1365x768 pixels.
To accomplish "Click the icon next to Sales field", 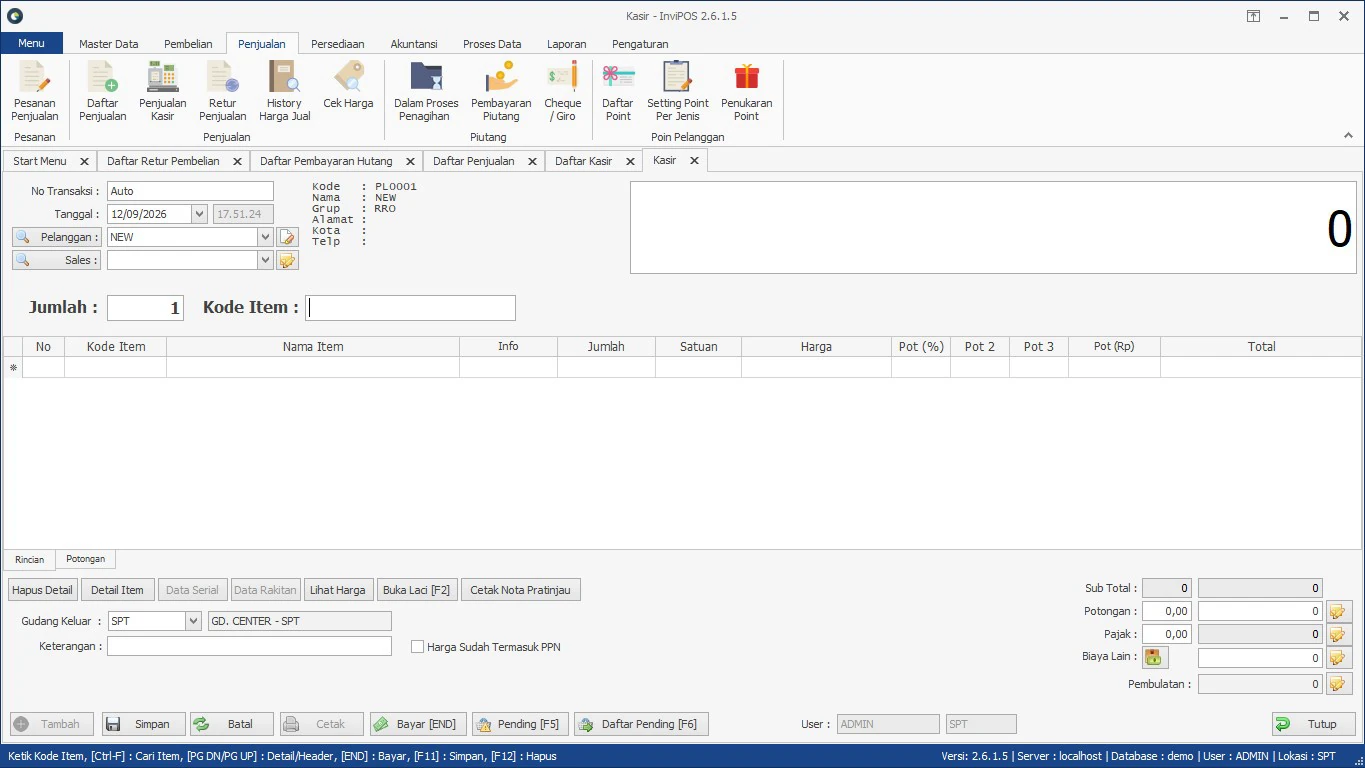I will 288,260.
